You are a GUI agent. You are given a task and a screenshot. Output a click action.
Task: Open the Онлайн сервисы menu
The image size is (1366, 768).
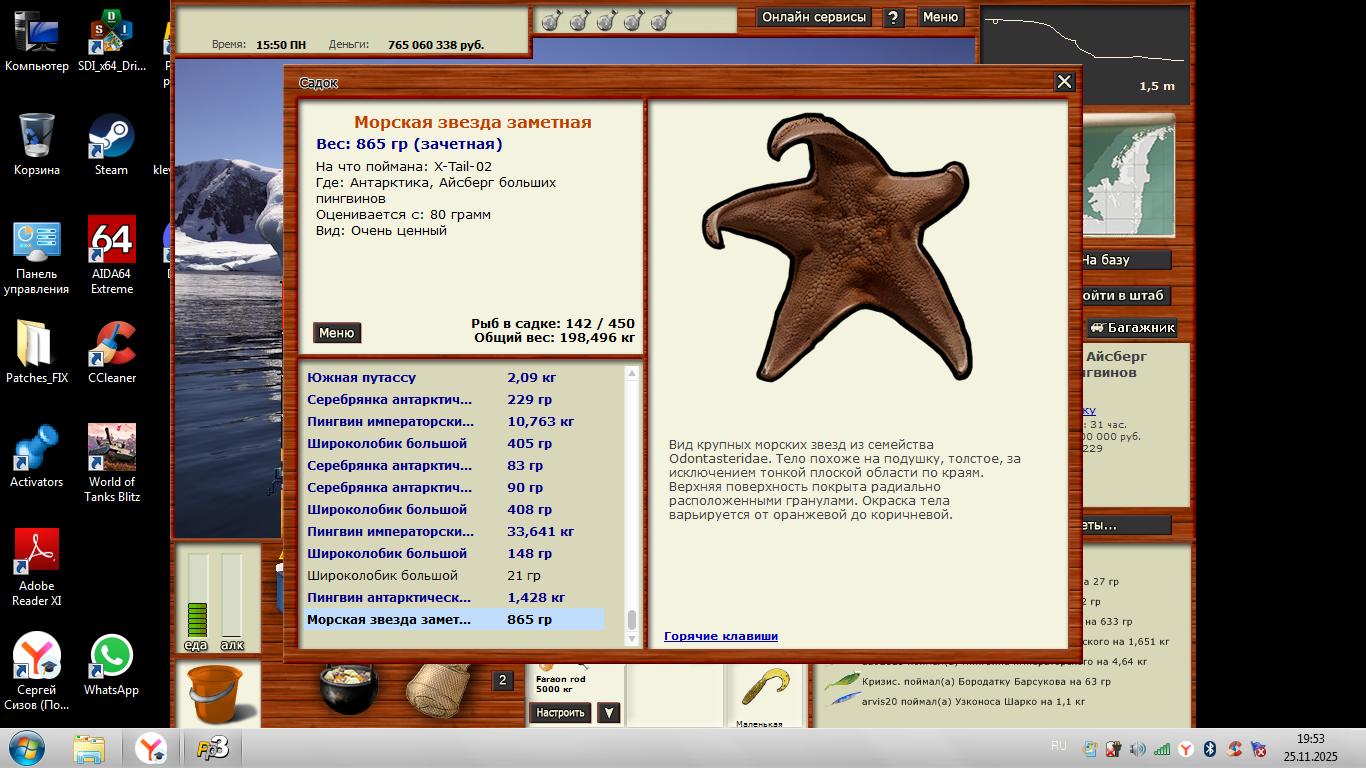point(815,17)
